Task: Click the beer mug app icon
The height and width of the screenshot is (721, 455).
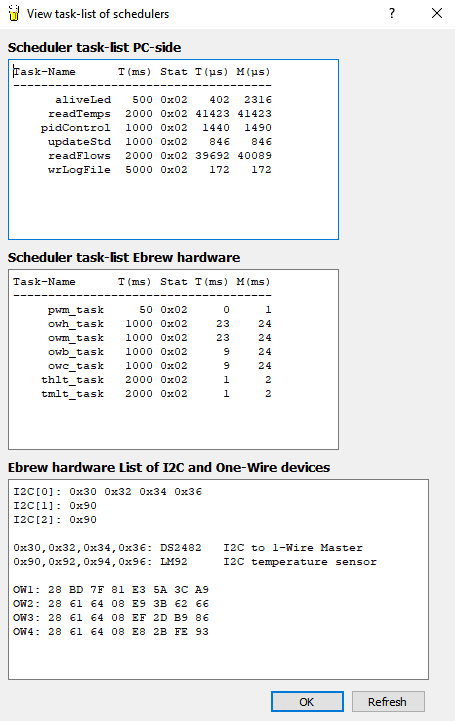Action: [14, 13]
